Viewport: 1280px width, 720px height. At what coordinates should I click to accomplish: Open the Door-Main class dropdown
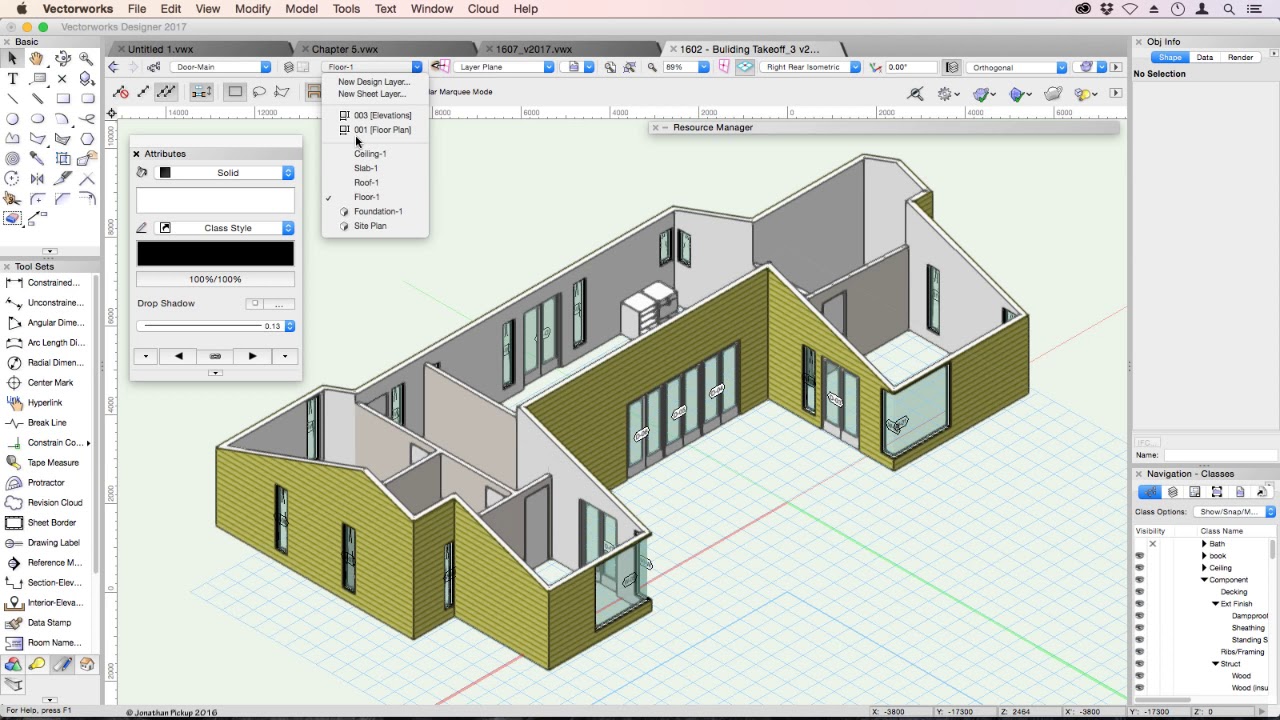click(222, 67)
